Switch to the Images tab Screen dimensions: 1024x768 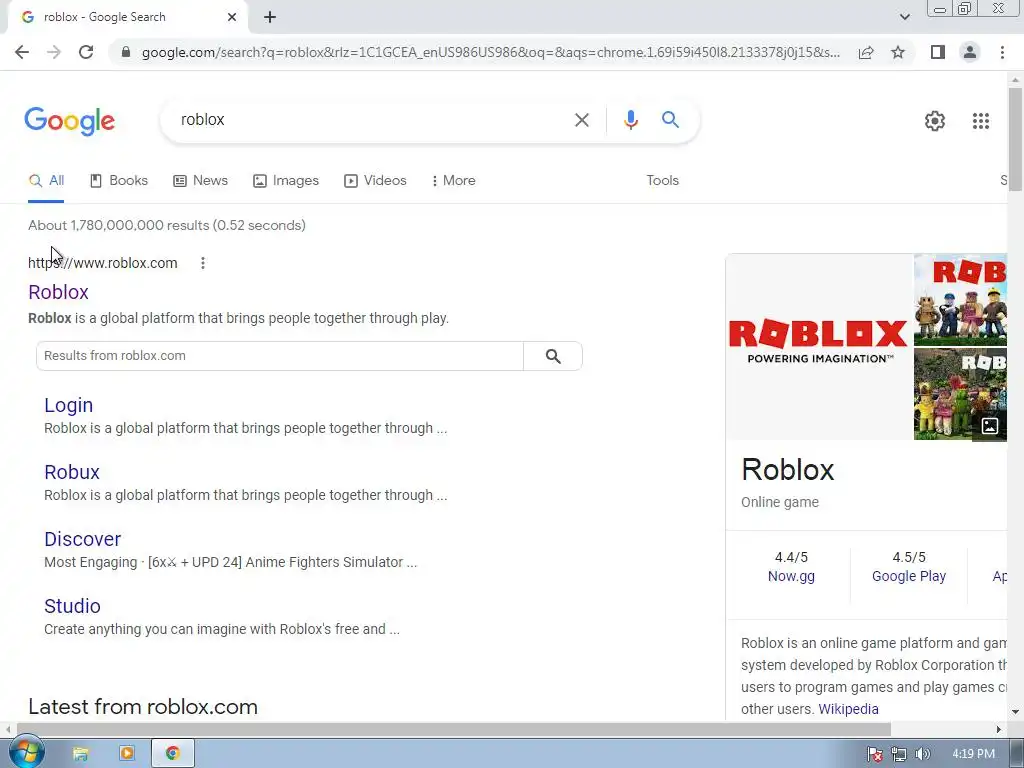click(286, 180)
